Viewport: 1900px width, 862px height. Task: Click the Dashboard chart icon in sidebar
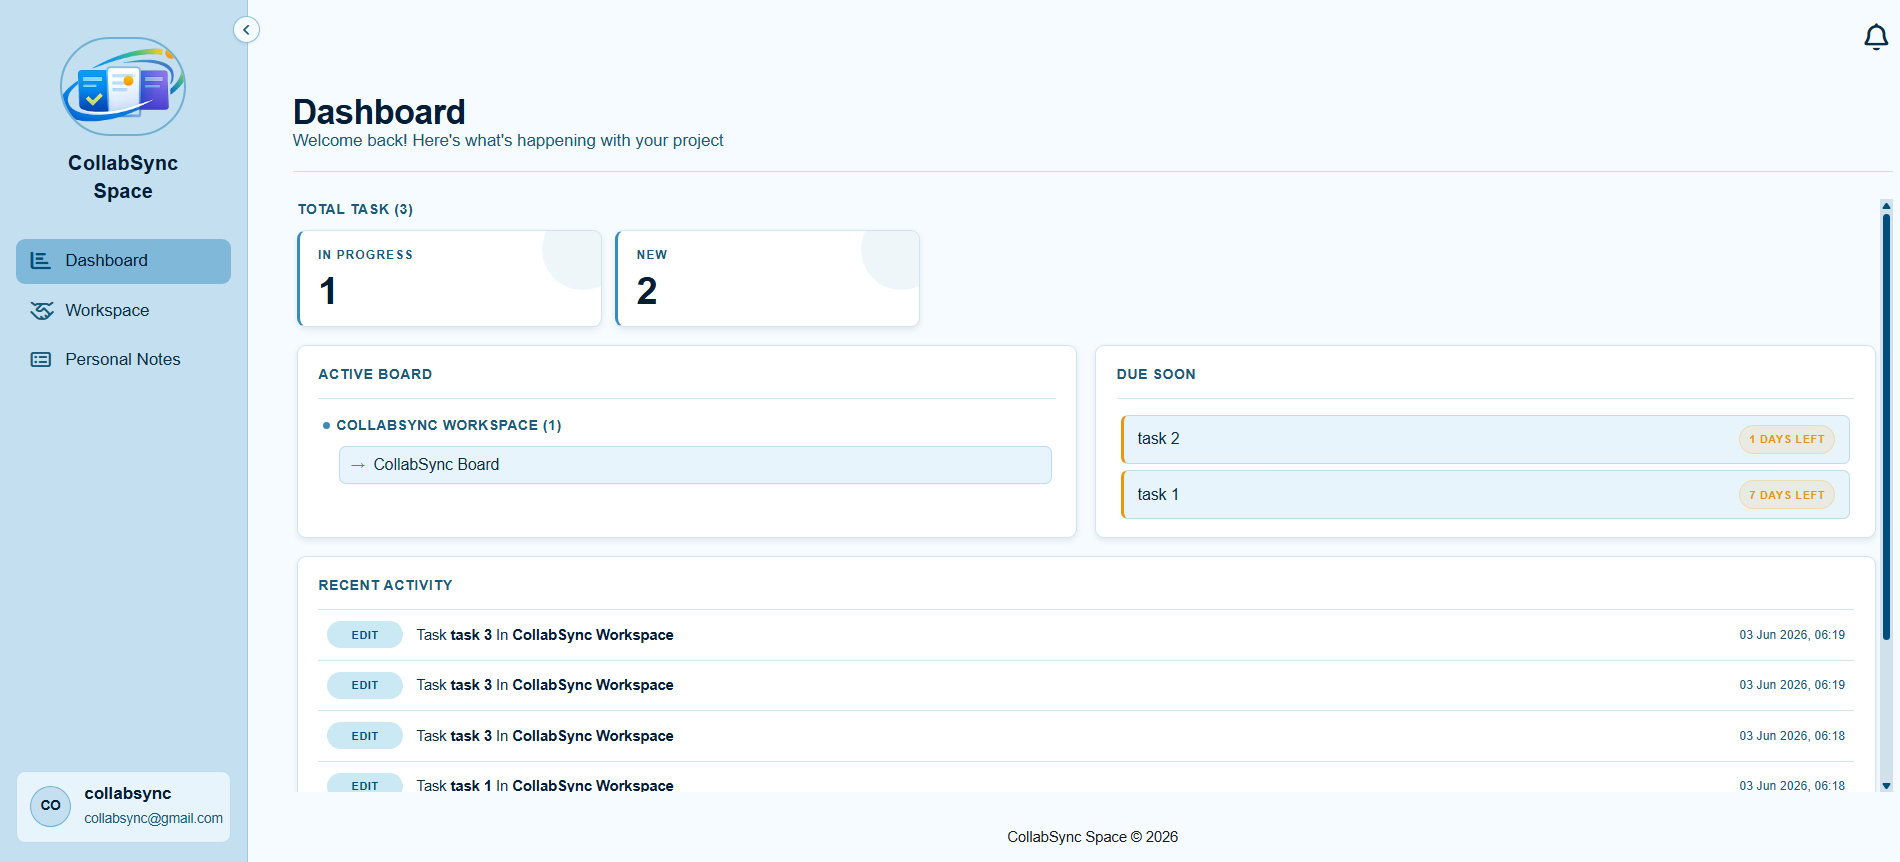(40, 260)
